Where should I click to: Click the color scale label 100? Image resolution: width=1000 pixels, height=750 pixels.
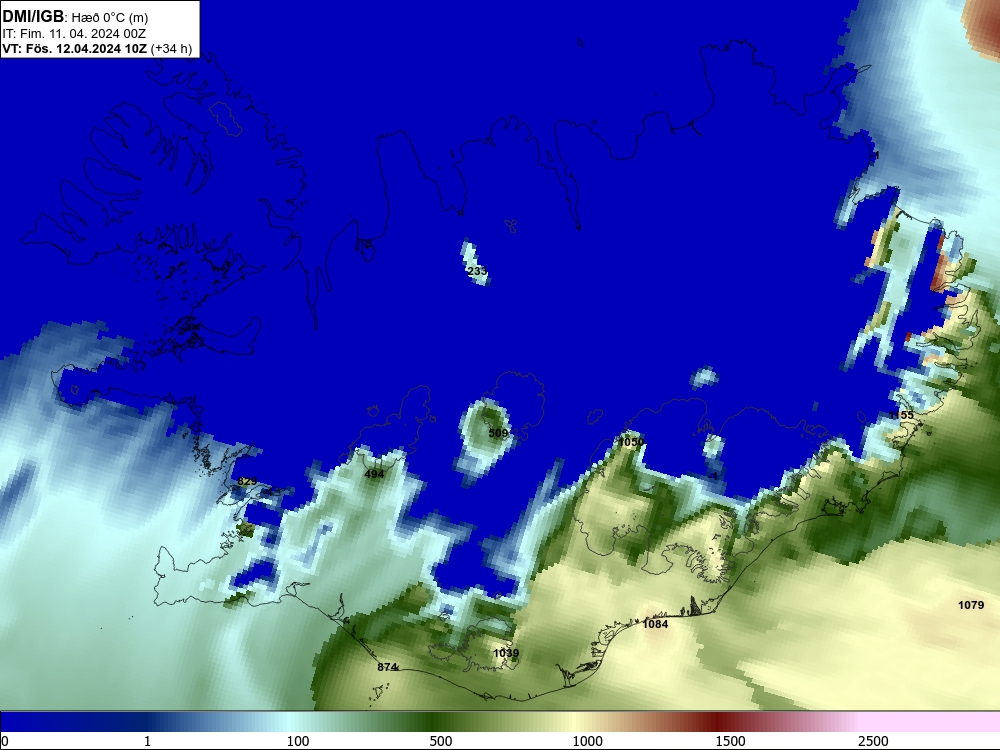tap(298, 741)
